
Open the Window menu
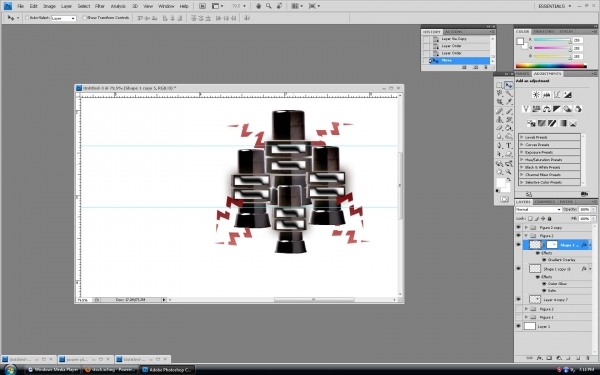166,6
